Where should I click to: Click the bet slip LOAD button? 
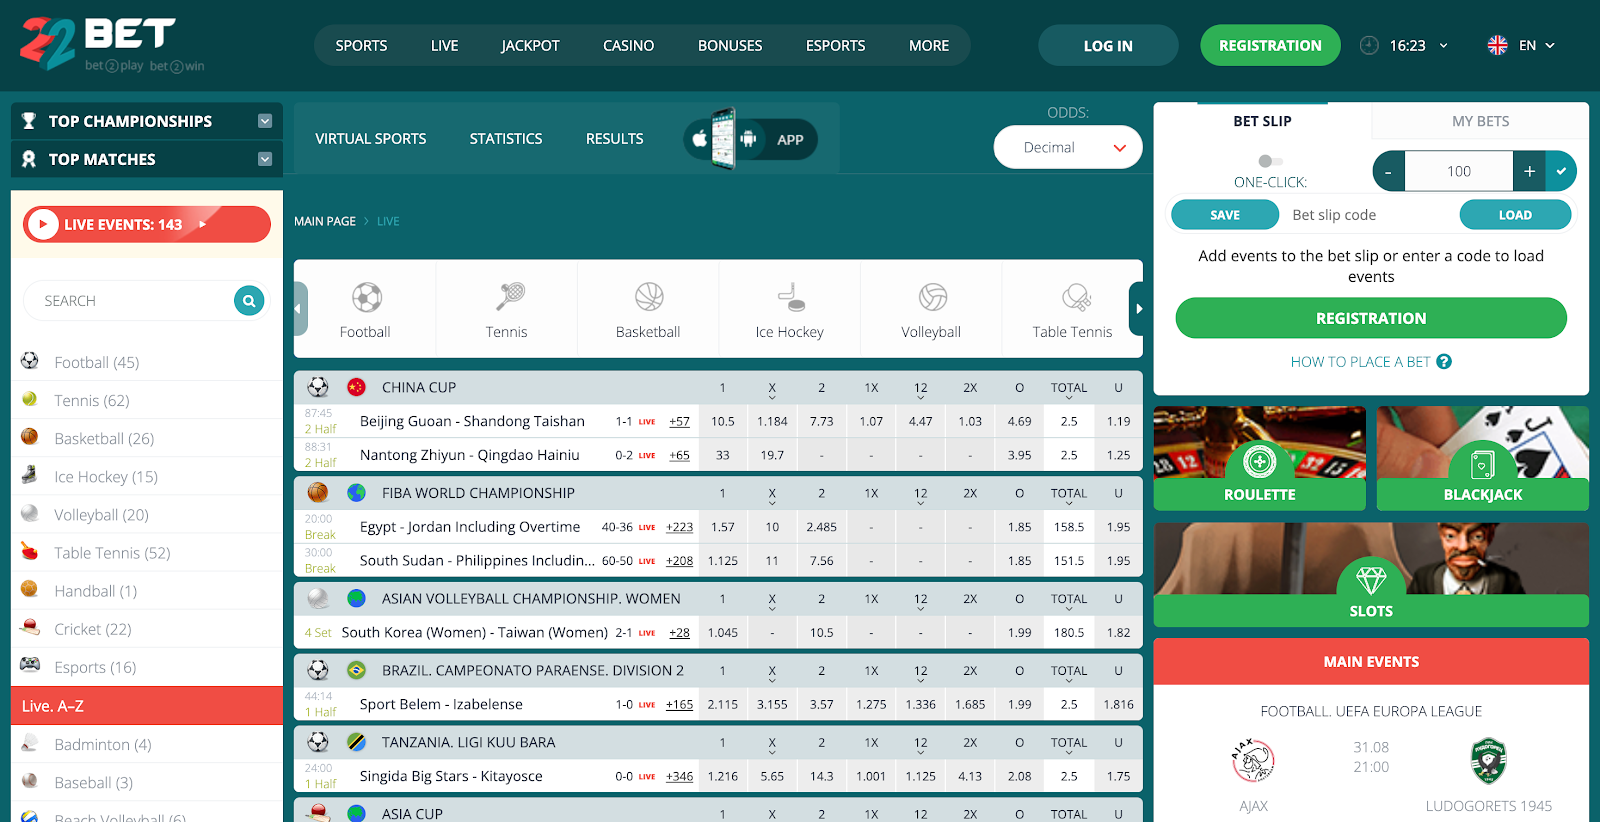pos(1515,215)
